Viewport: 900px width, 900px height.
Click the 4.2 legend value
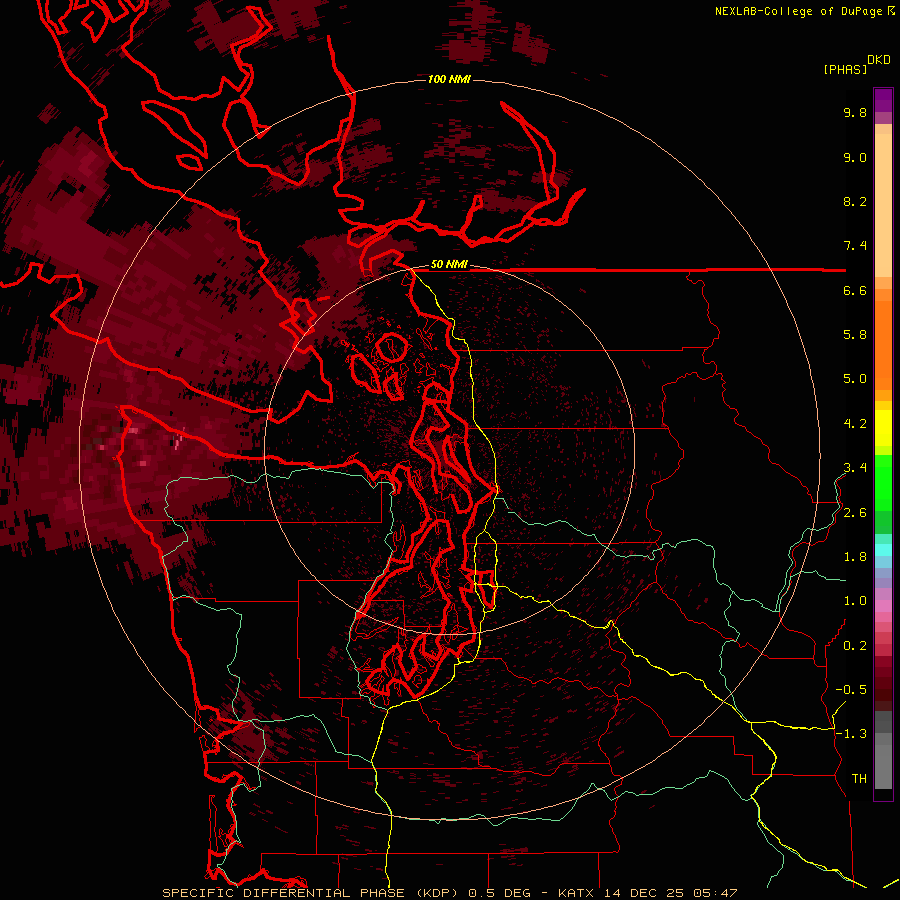pyautogui.click(x=855, y=424)
